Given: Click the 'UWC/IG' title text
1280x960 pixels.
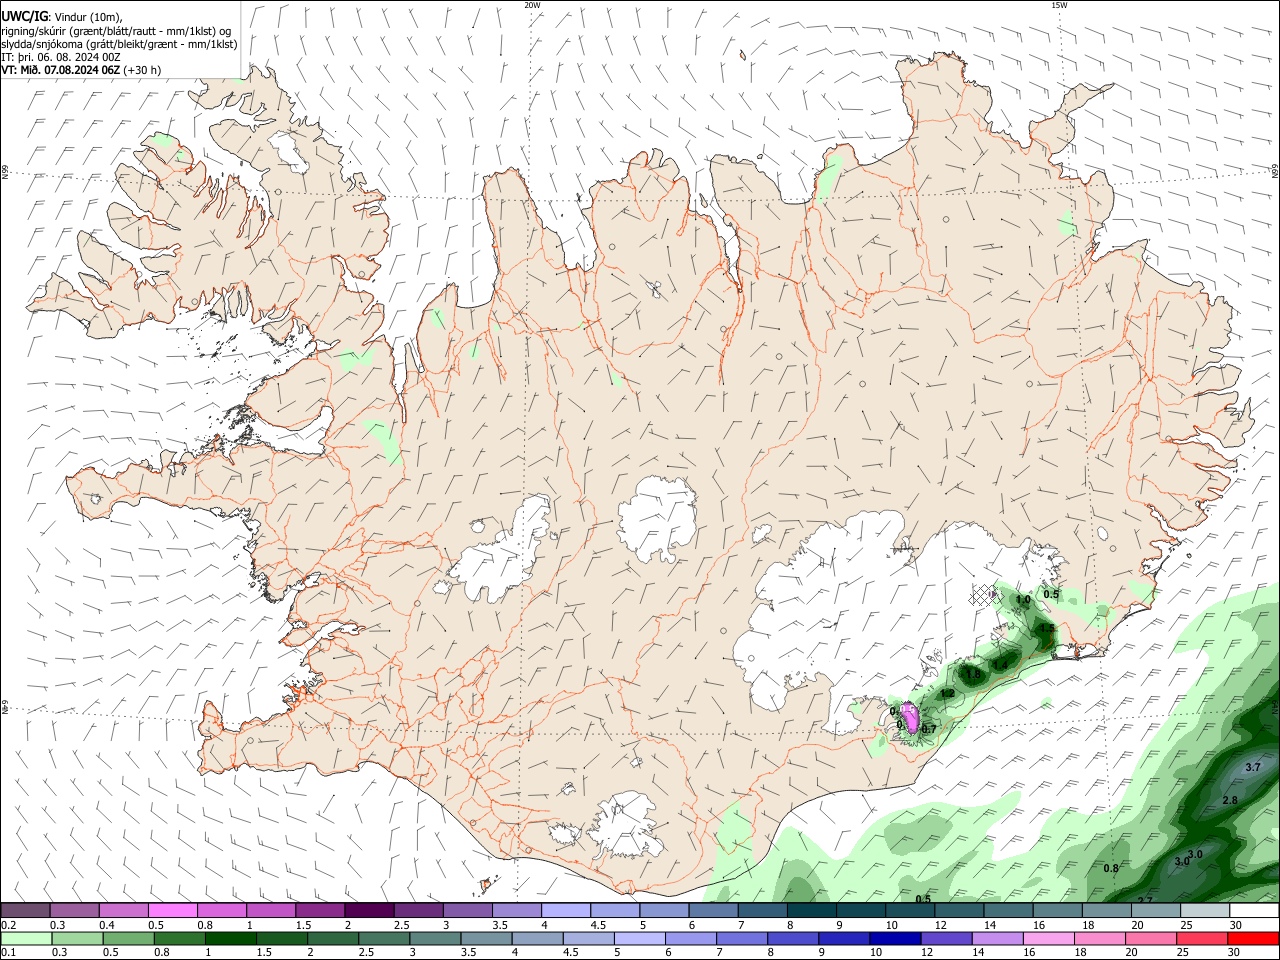Looking at the screenshot, I should 24,16.
